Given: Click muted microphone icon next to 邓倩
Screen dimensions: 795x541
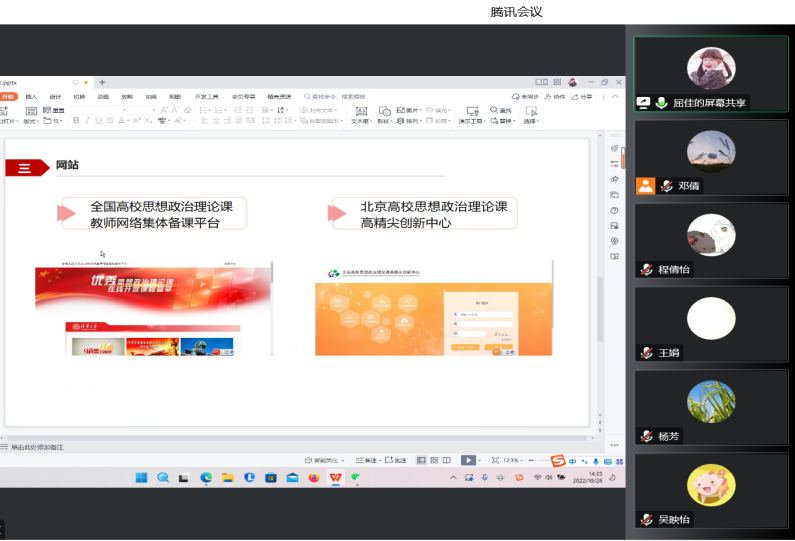Looking at the screenshot, I should click(x=667, y=186).
